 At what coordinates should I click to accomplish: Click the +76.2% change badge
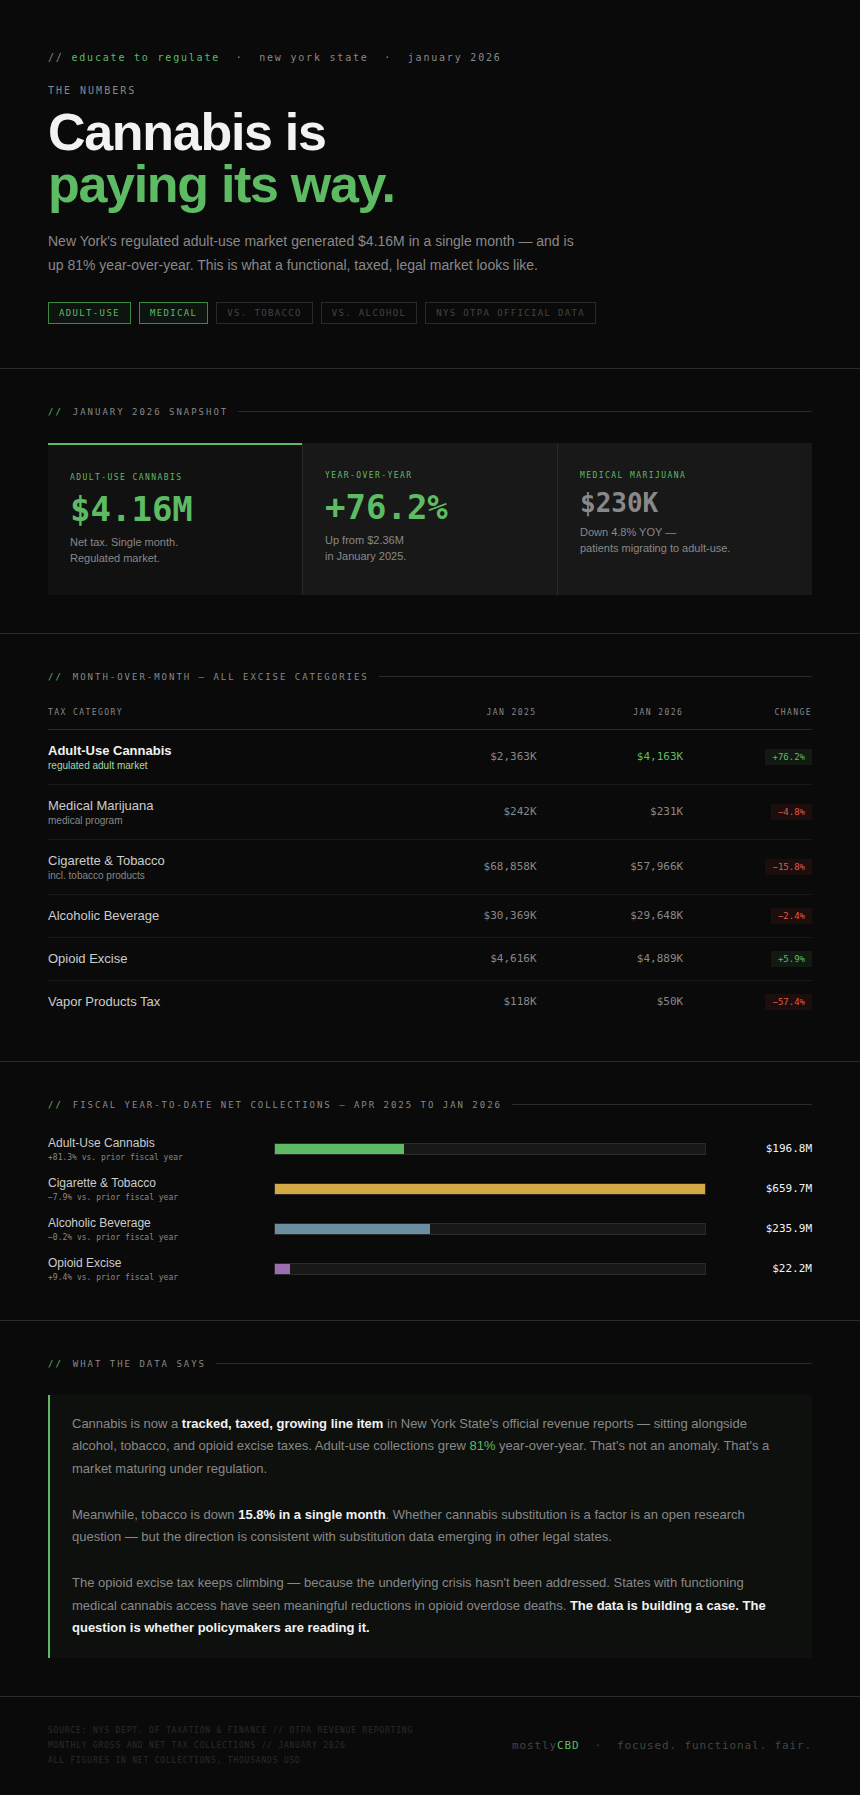pyautogui.click(x=788, y=757)
